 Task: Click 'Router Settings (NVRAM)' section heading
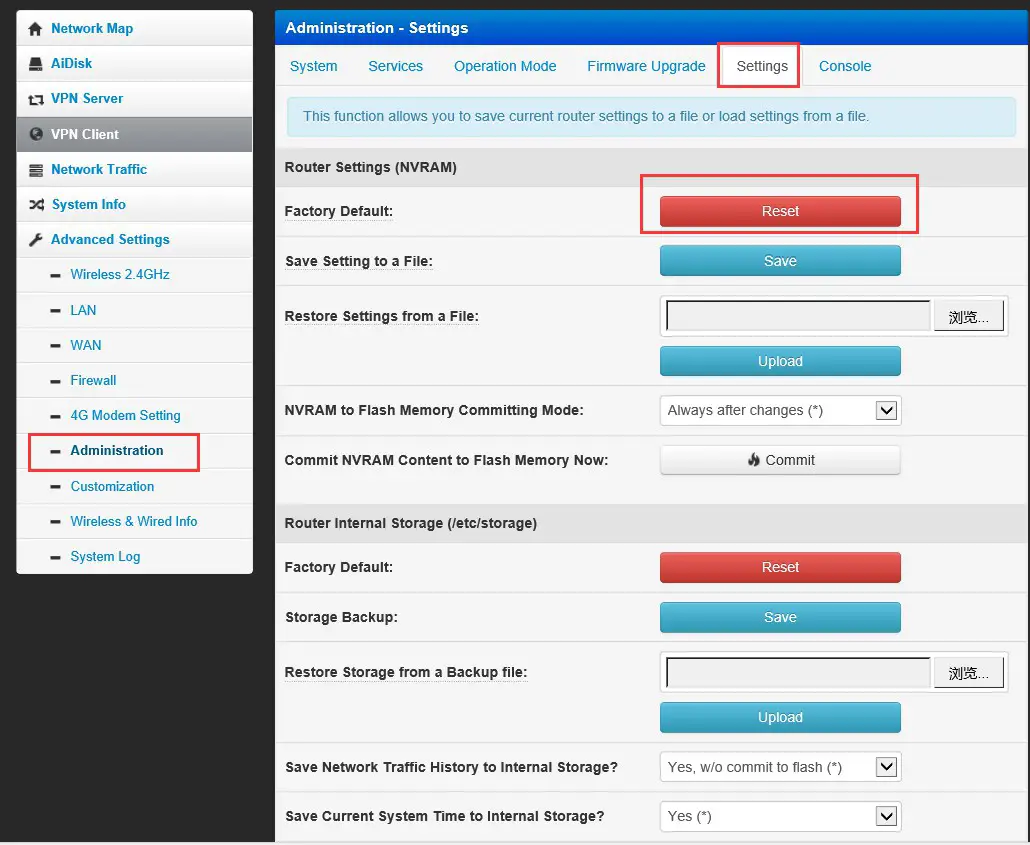(x=370, y=167)
